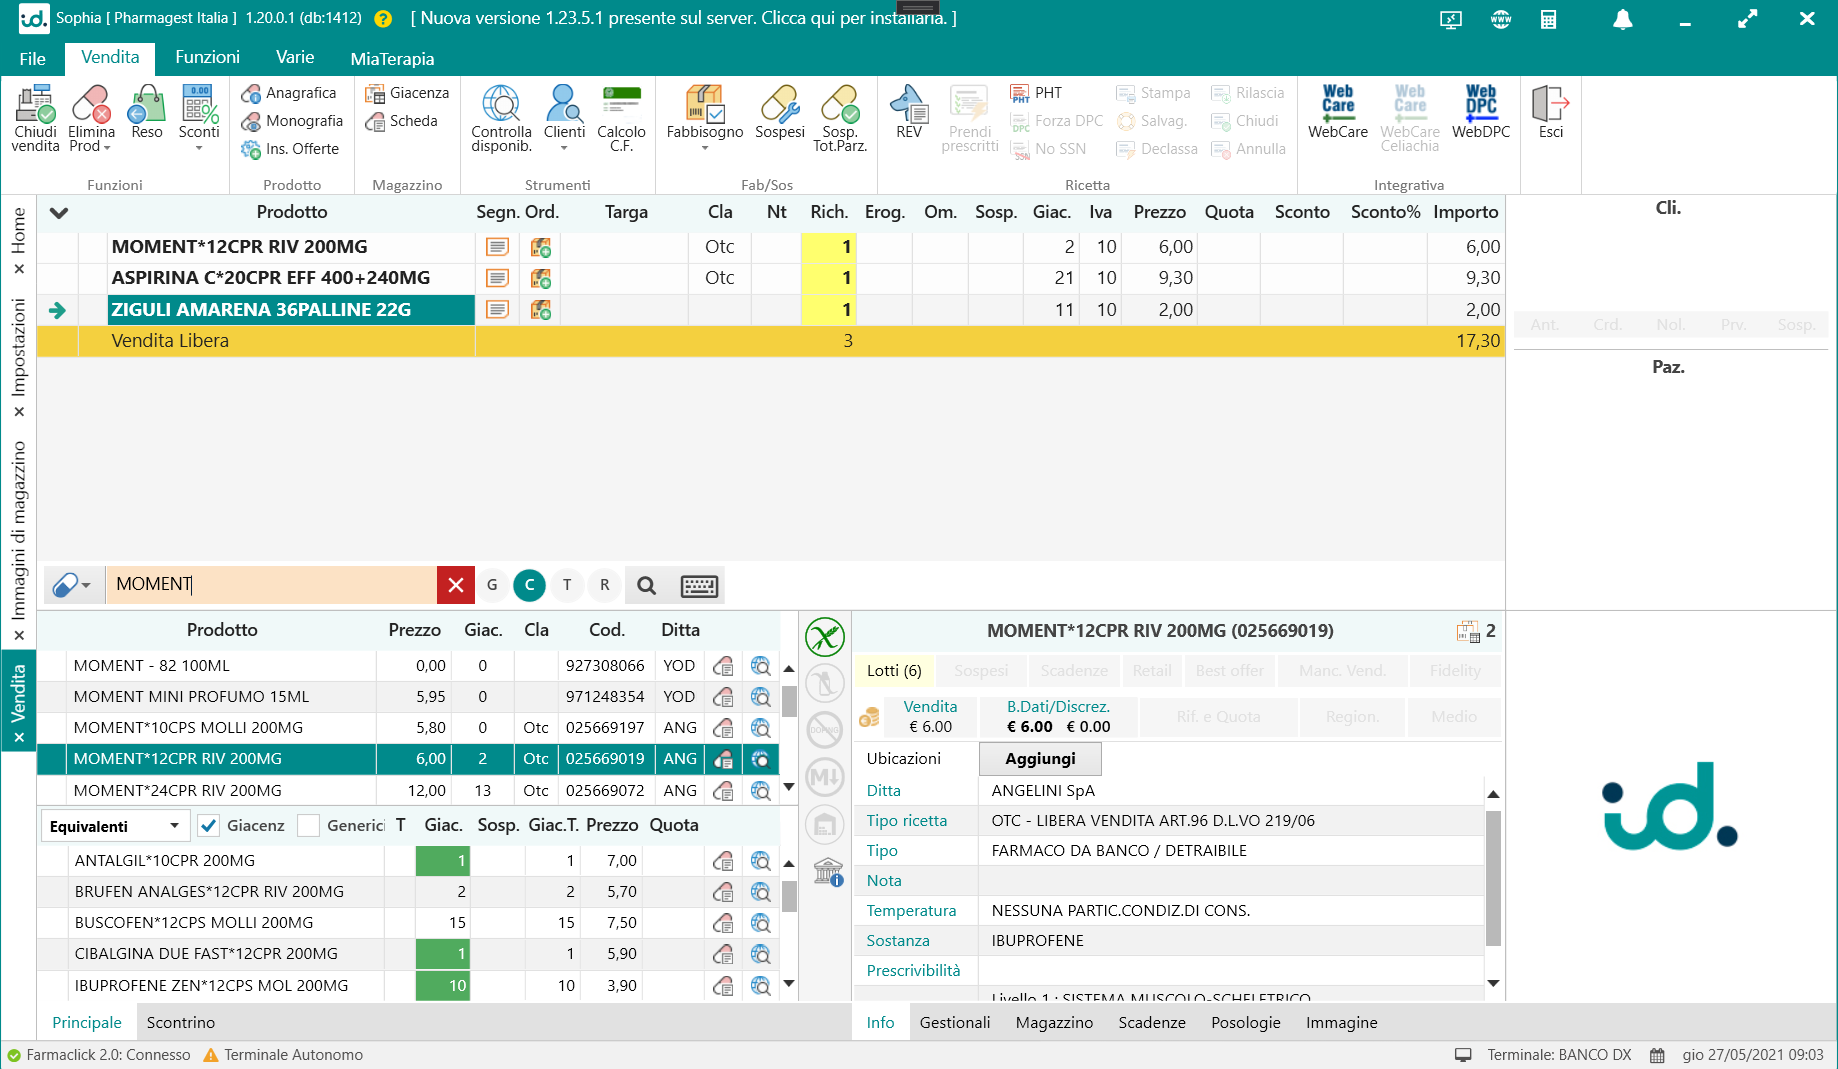
Task: Select the G search filter
Action: [x=492, y=585]
